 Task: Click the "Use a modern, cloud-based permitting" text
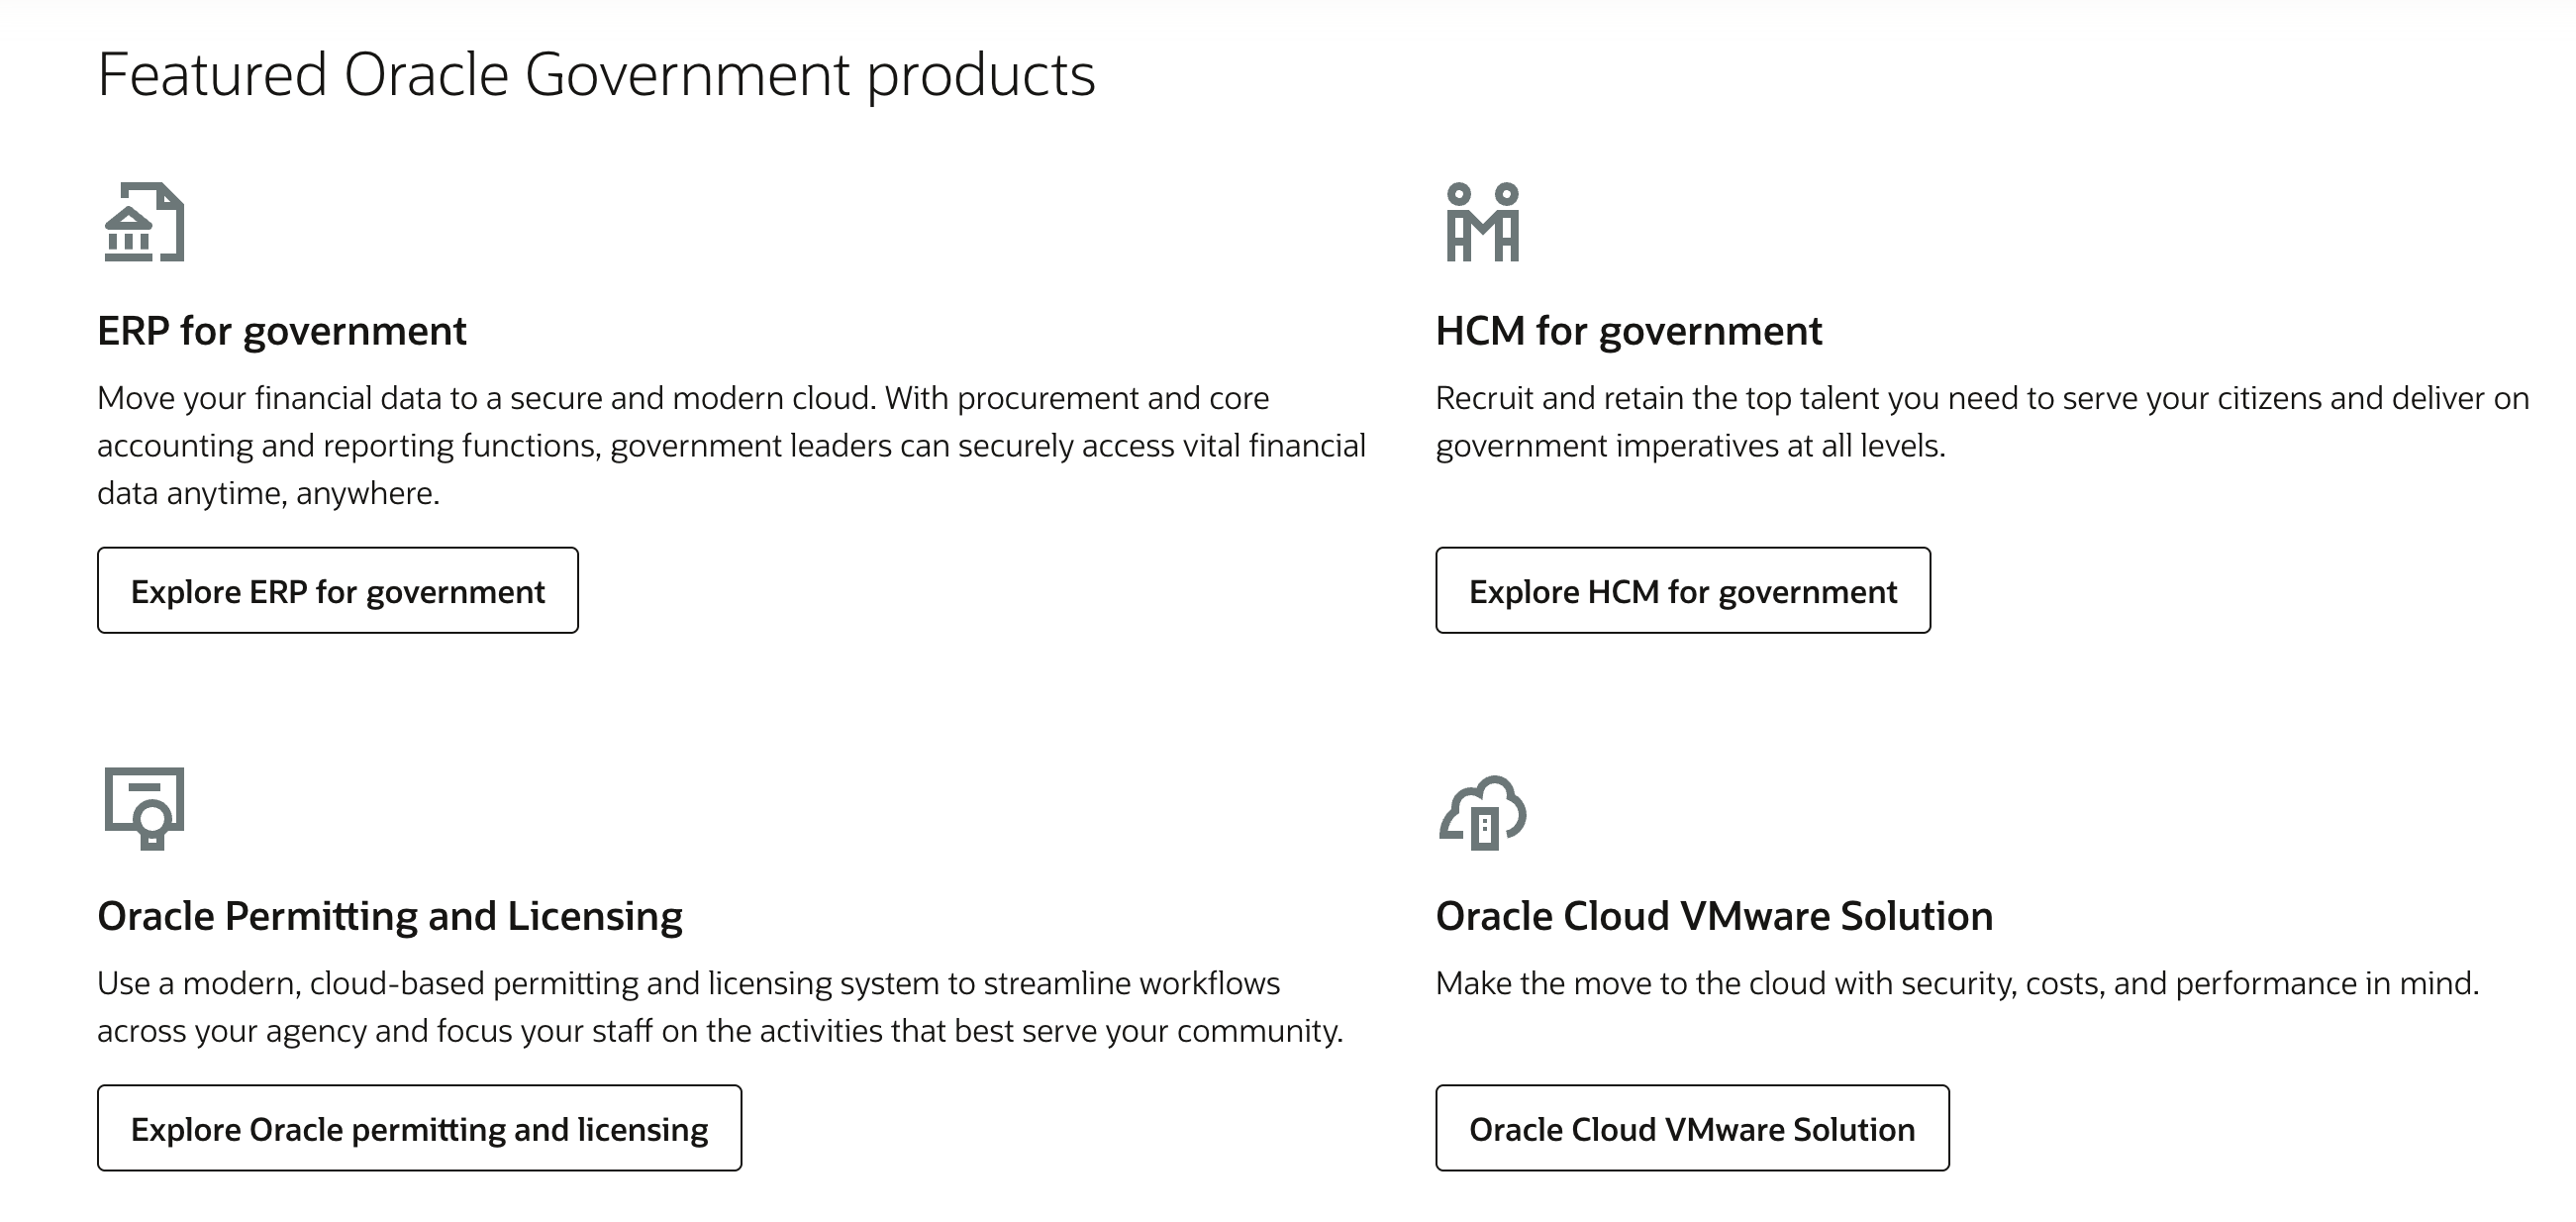click(x=720, y=1007)
